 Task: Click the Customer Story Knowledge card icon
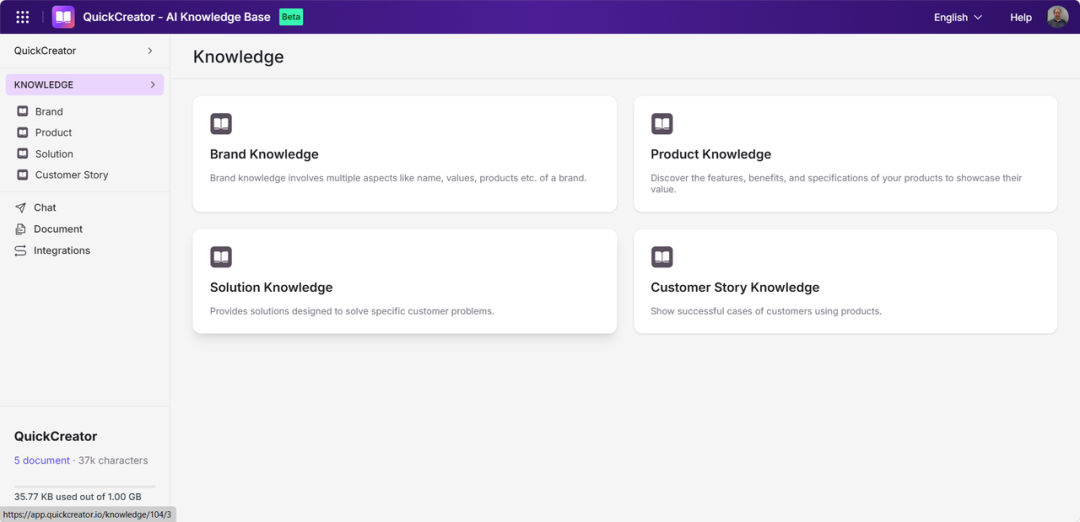click(x=662, y=257)
